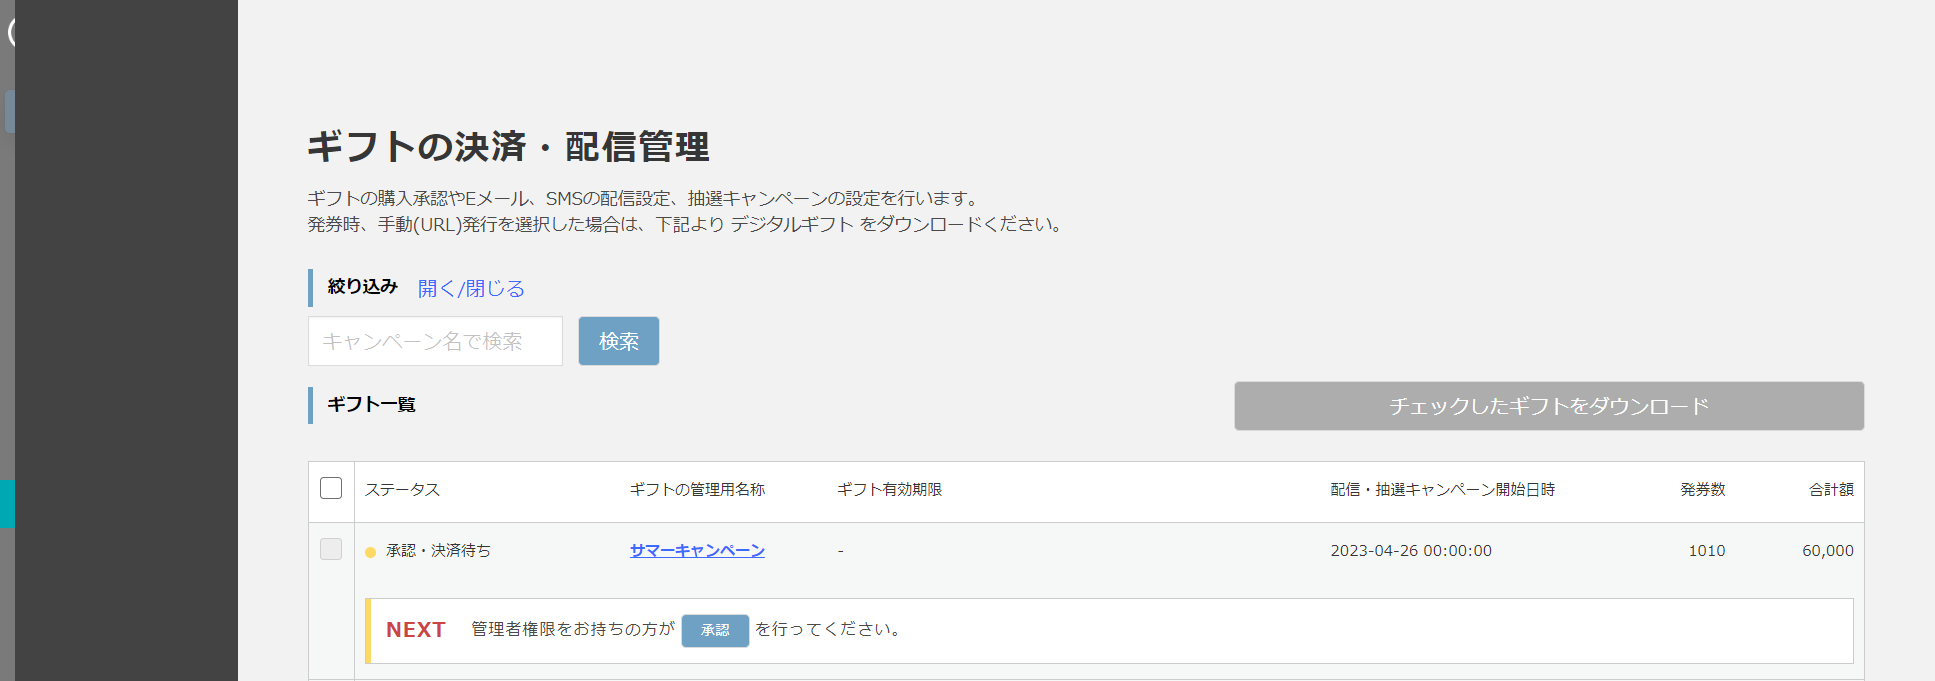
Task: Click the ギフト有効期限 column header
Action: [x=889, y=489]
